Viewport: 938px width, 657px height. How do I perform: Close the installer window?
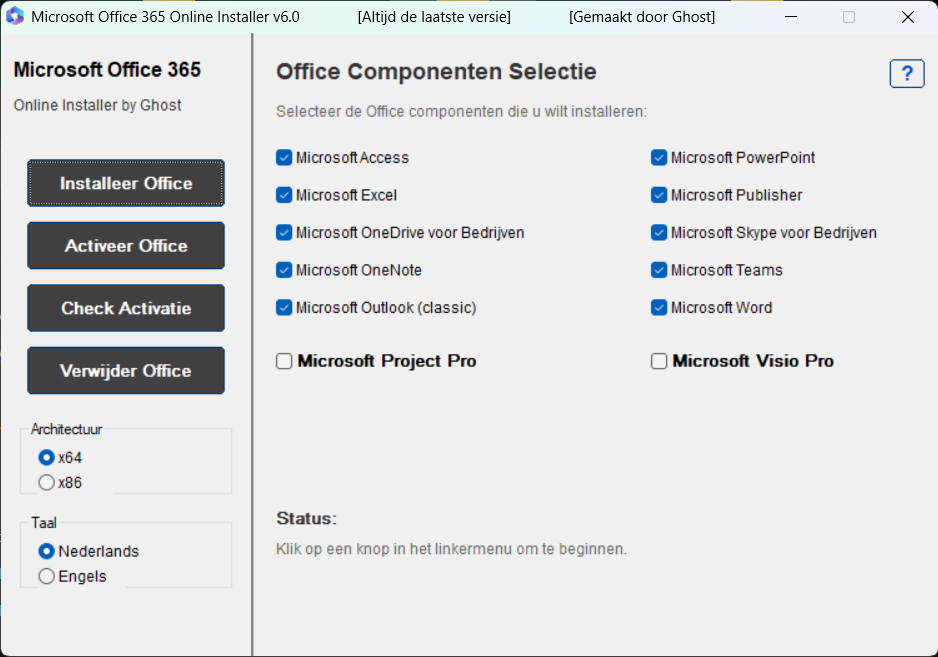[907, 17]
